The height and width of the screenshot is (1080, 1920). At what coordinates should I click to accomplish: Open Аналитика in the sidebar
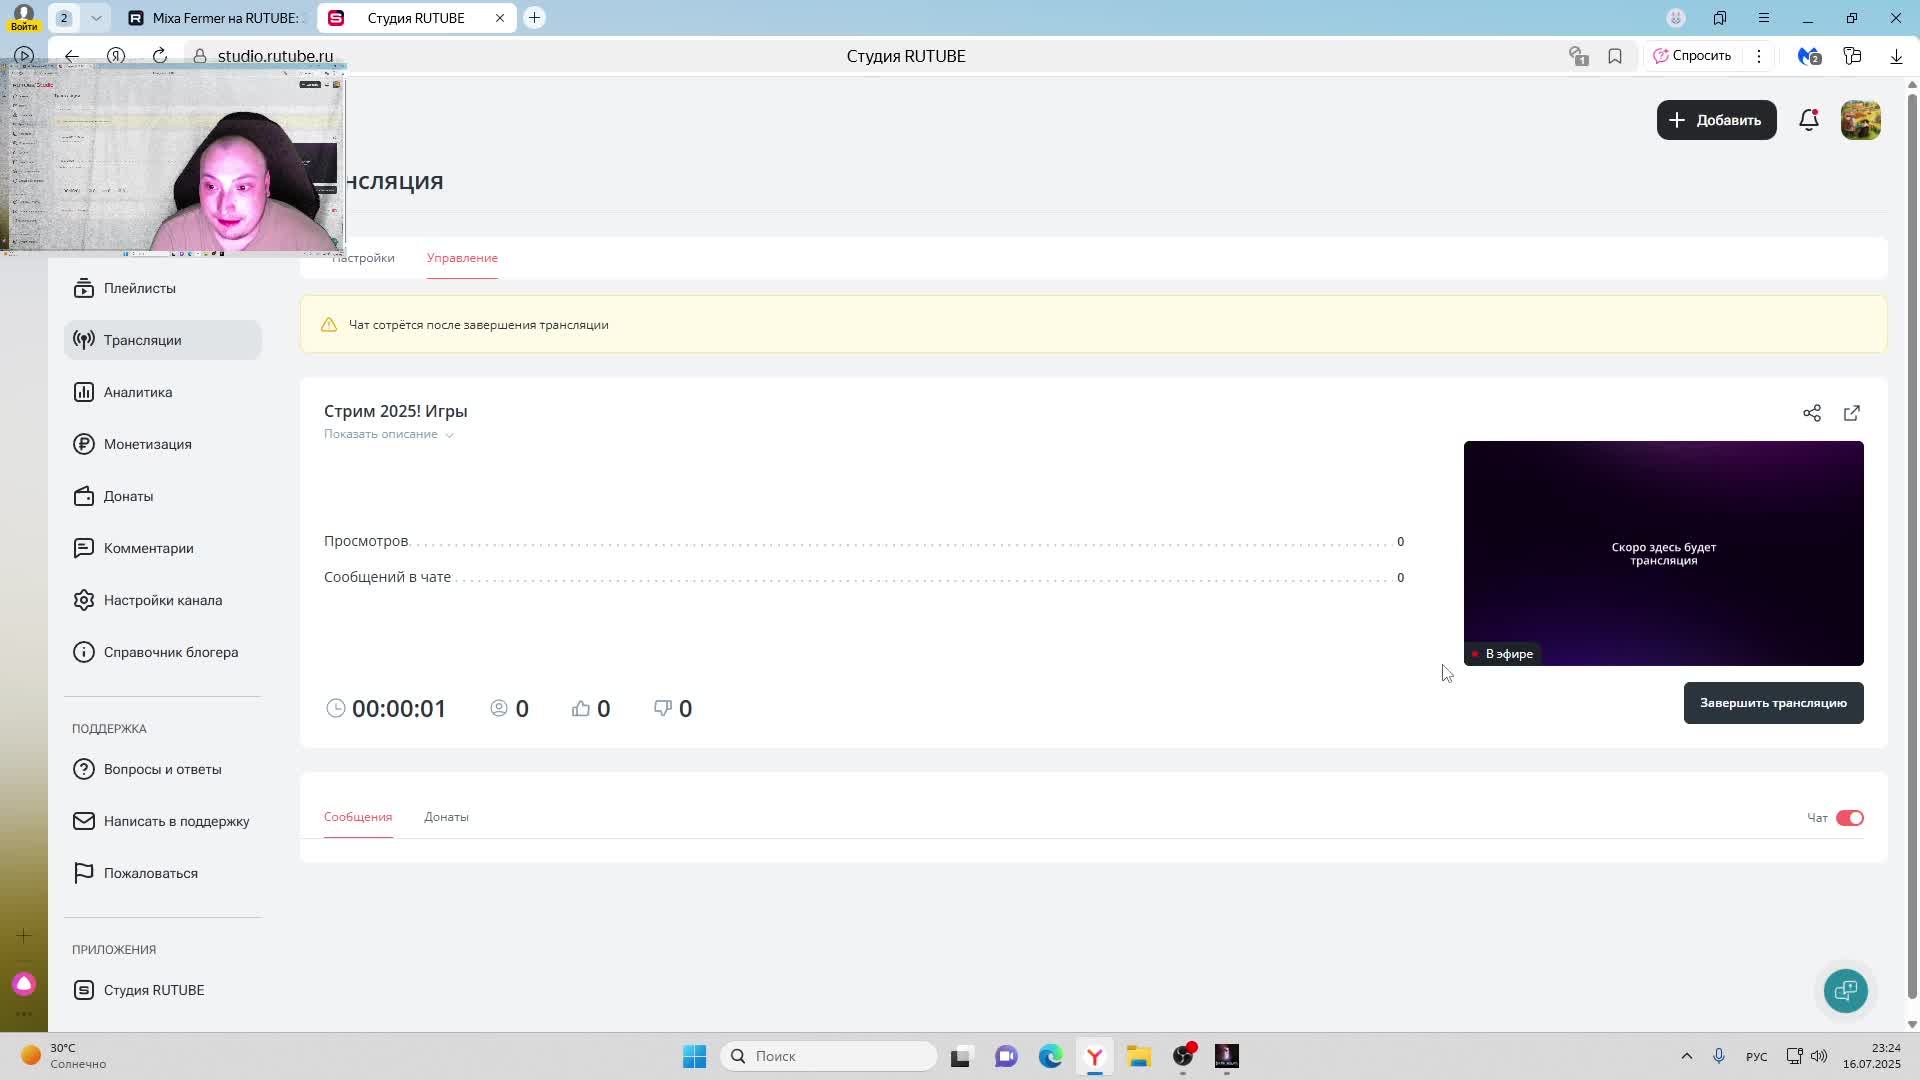(138, 392)
